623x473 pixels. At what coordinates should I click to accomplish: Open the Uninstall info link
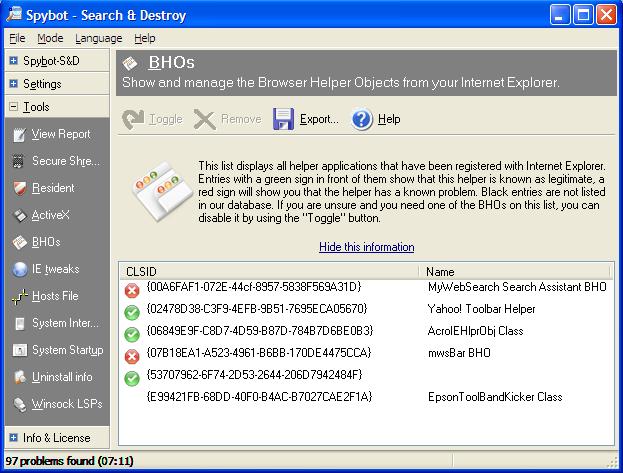pyautogui.click(x=62, y=377)
